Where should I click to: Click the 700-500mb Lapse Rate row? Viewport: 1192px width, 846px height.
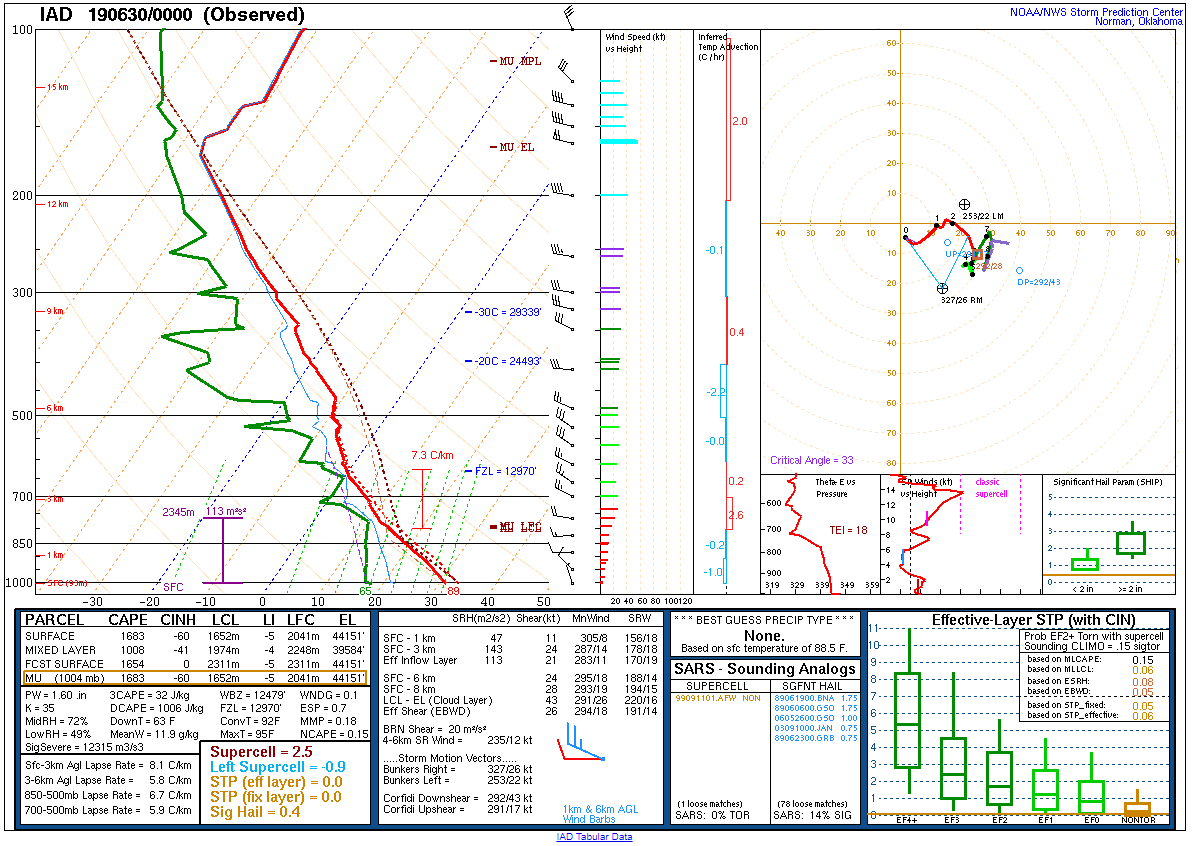108,810
